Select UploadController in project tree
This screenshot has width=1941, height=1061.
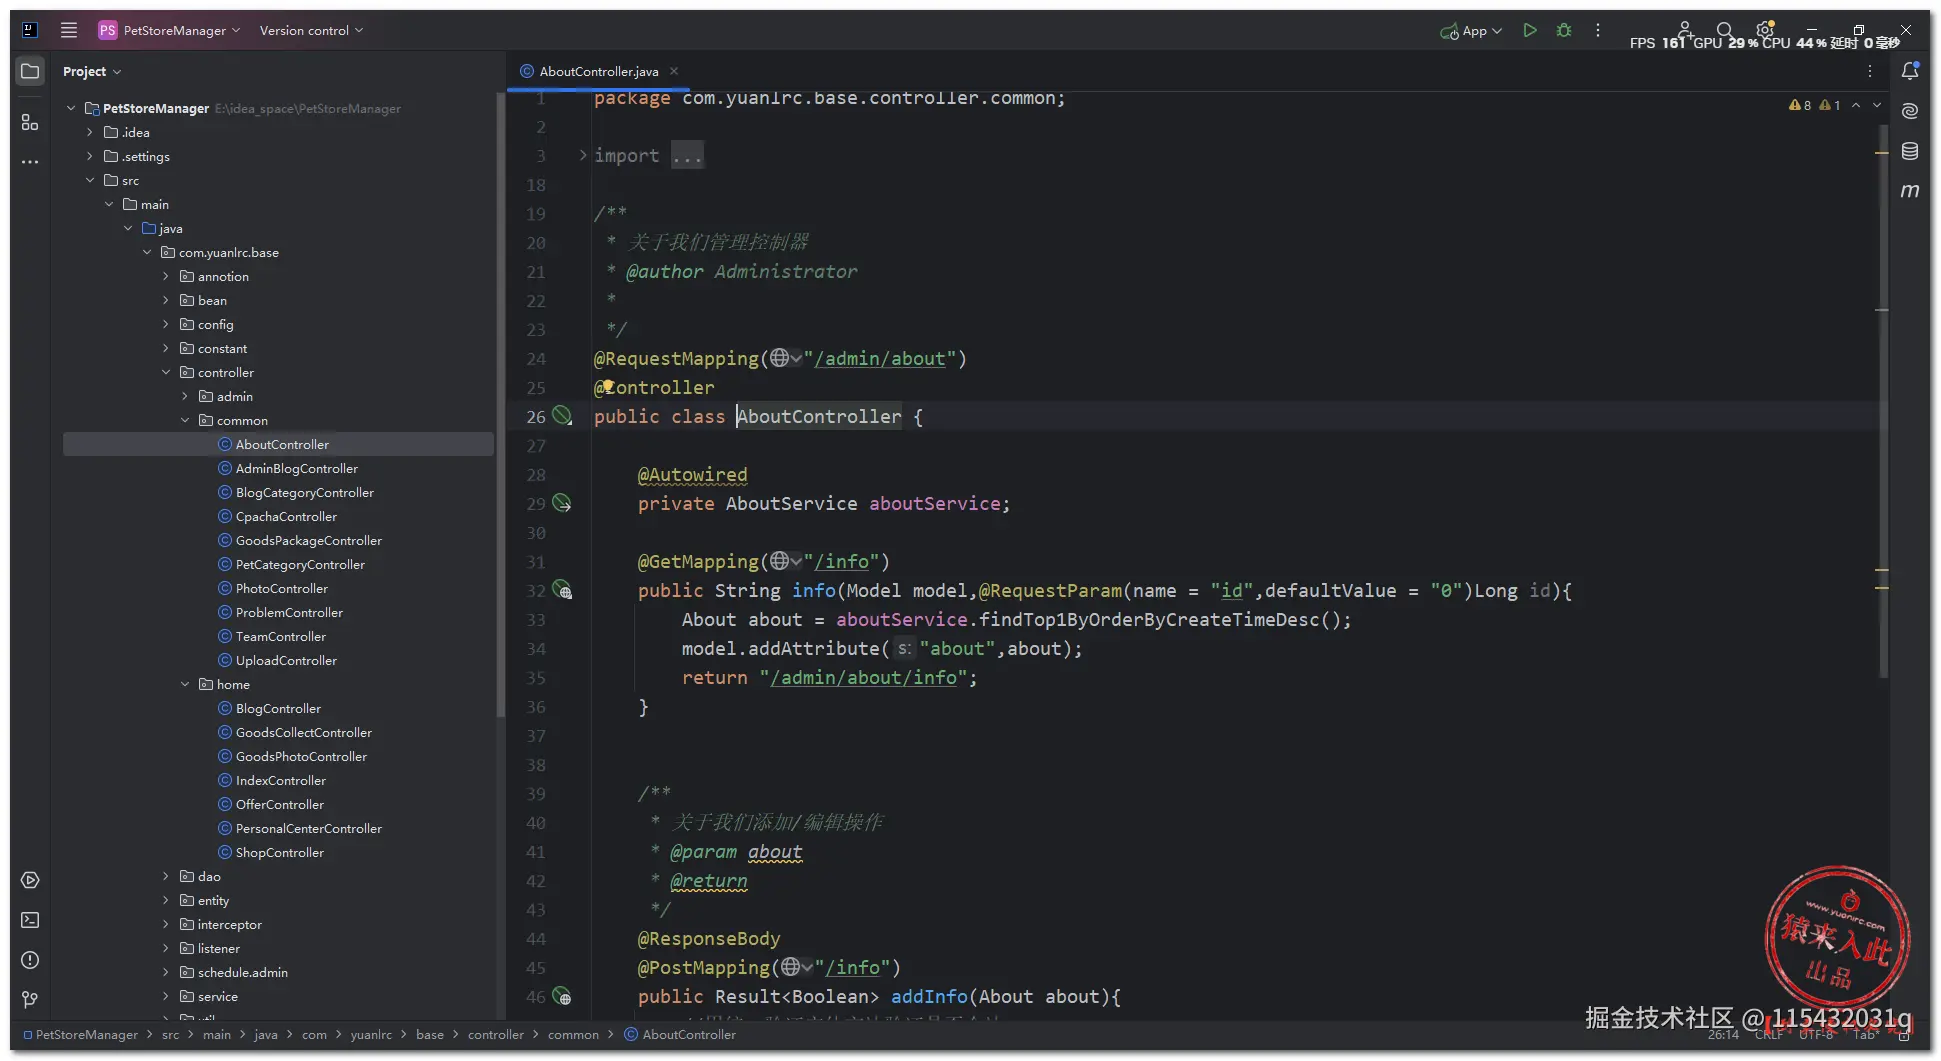click(x=286, y=660)
